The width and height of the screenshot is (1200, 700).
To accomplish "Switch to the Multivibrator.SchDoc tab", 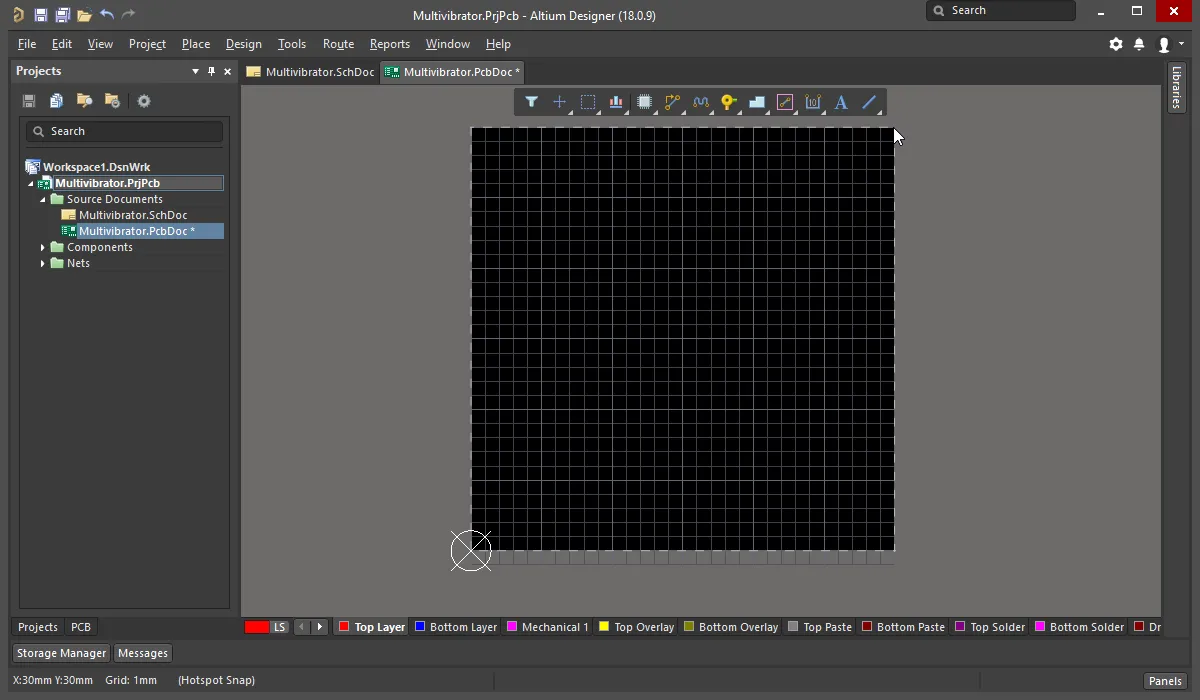I will 310,72.
